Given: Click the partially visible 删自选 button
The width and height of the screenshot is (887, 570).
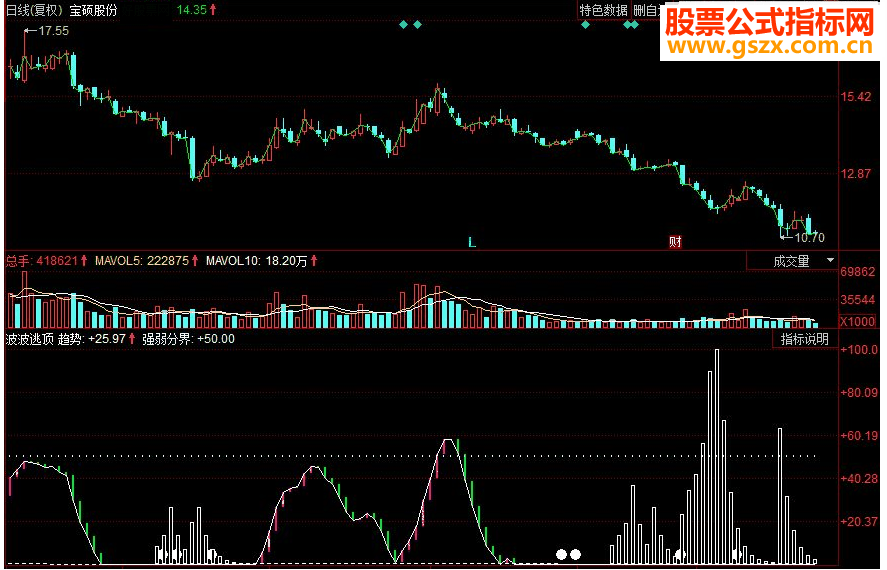Looking at the screenshot, I should point(647,10).
